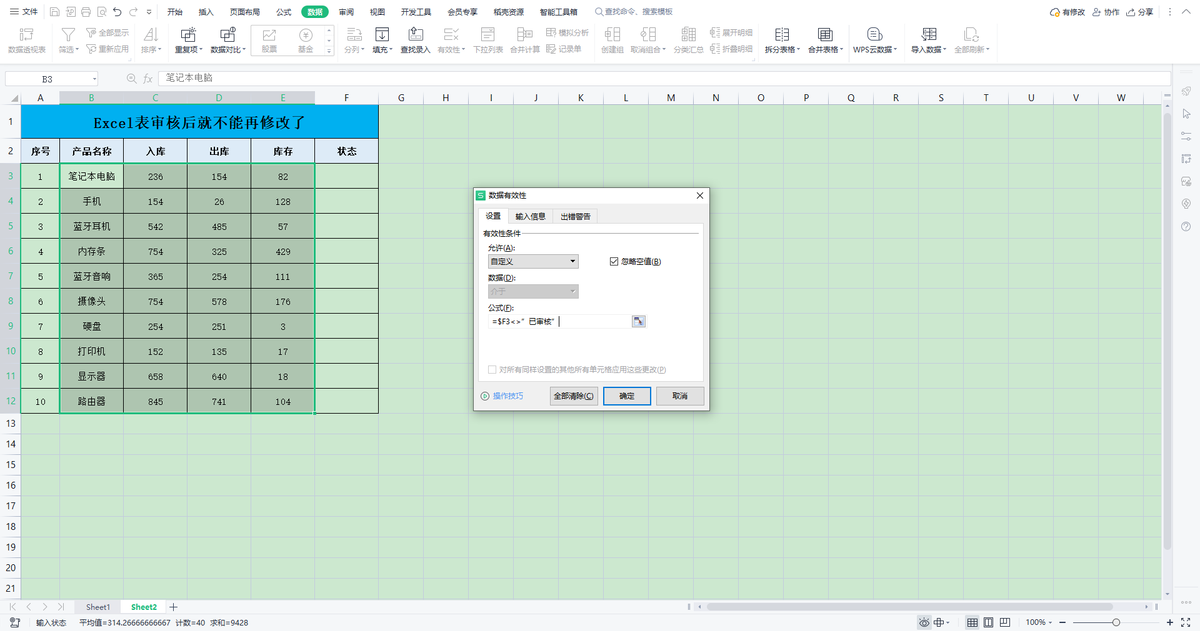Image resolution: width=1200 pixels, height=631 pixels.
Task: Click the zoom out minus button
Action: (x=1063, y=622)
